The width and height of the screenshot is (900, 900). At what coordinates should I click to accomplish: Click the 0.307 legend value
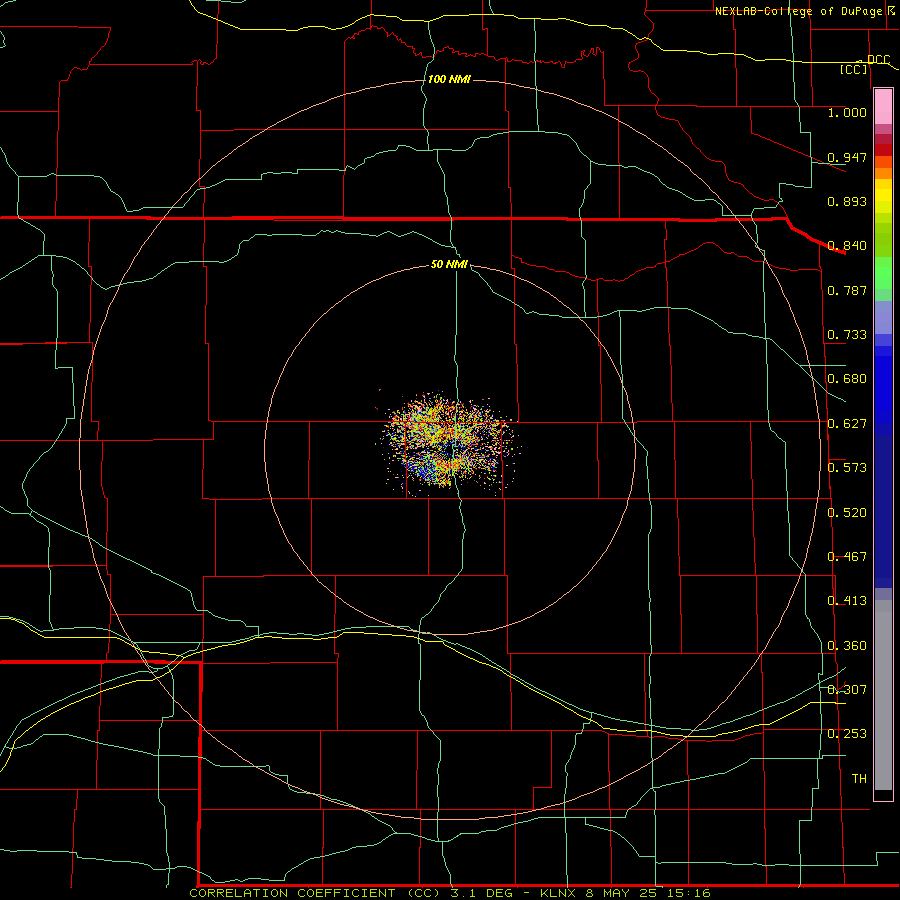coord(847,690)
